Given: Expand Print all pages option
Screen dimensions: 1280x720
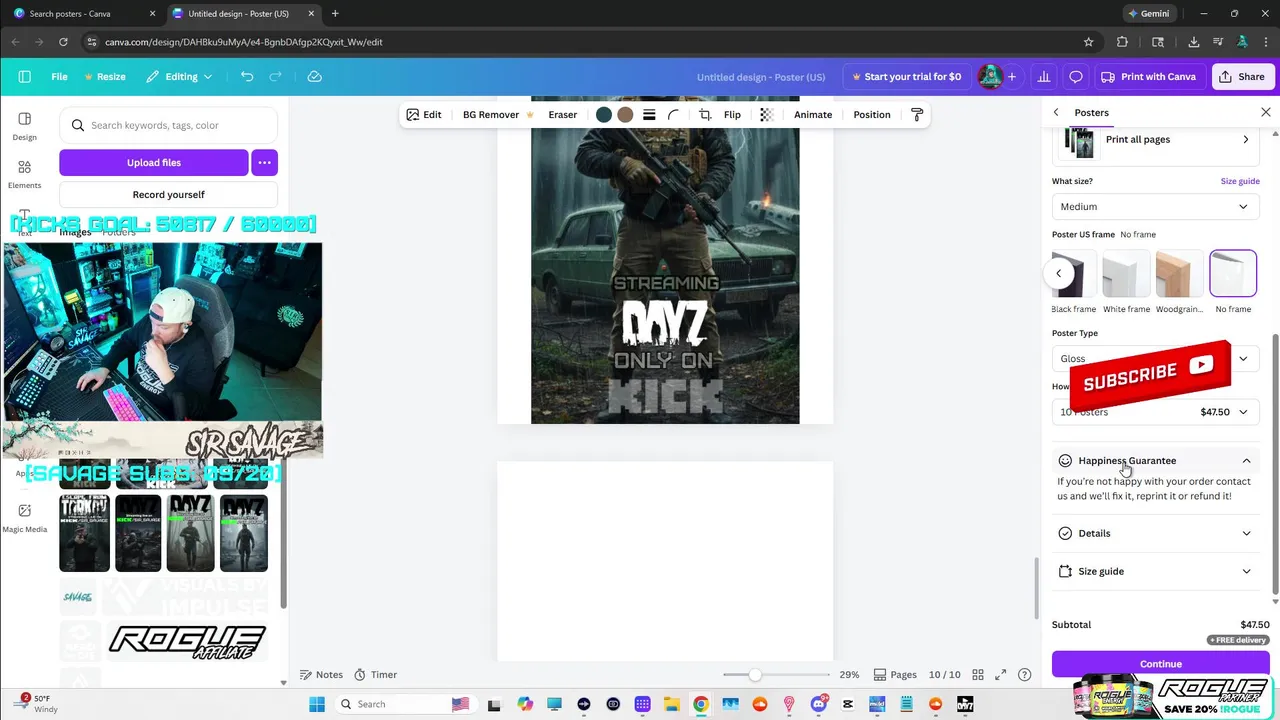Looking at the screenshot, I should point(1155,140).
